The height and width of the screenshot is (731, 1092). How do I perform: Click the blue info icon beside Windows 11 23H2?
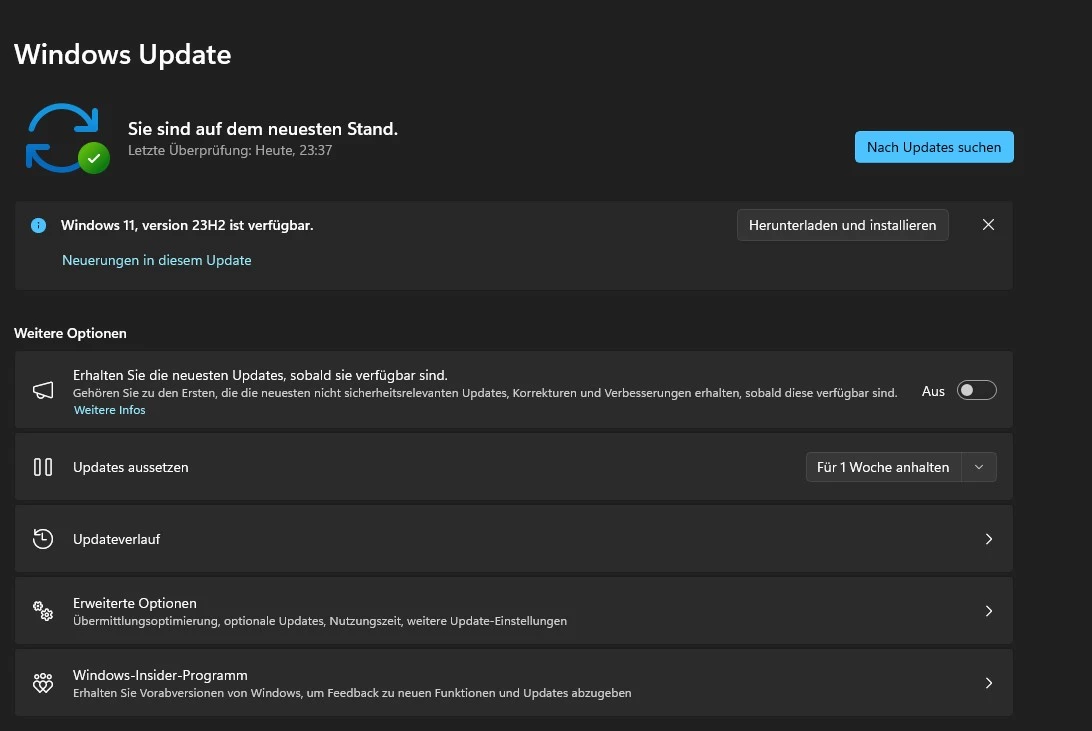pos(38,226)
